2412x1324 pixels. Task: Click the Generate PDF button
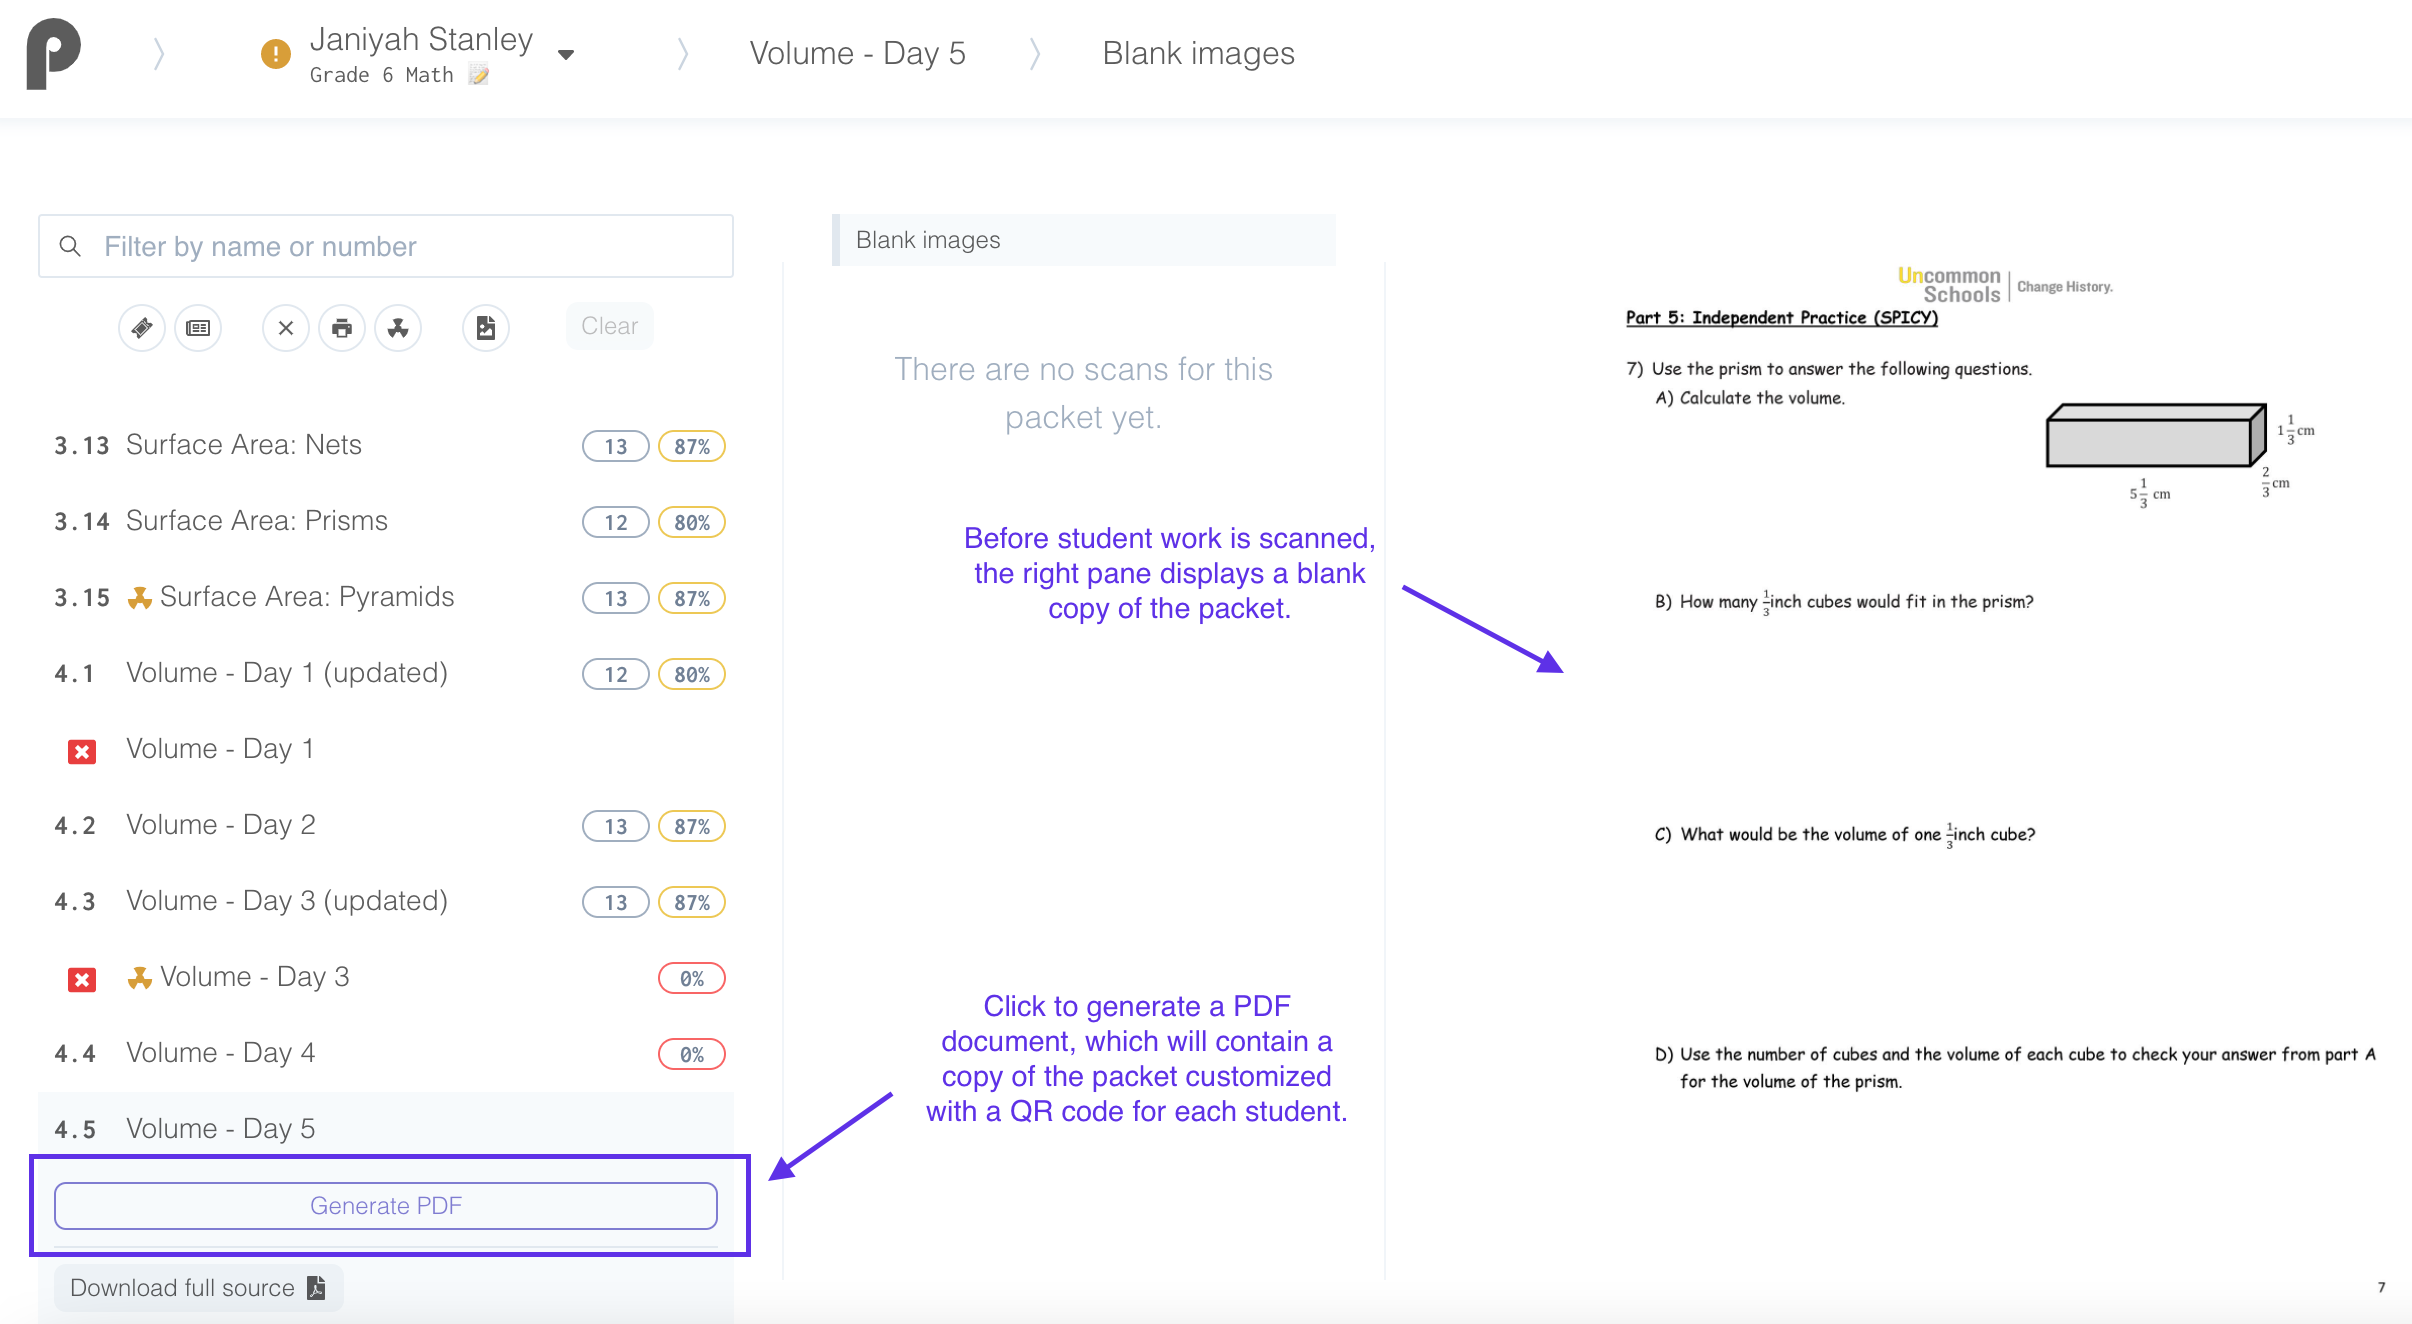point(386,1206)
